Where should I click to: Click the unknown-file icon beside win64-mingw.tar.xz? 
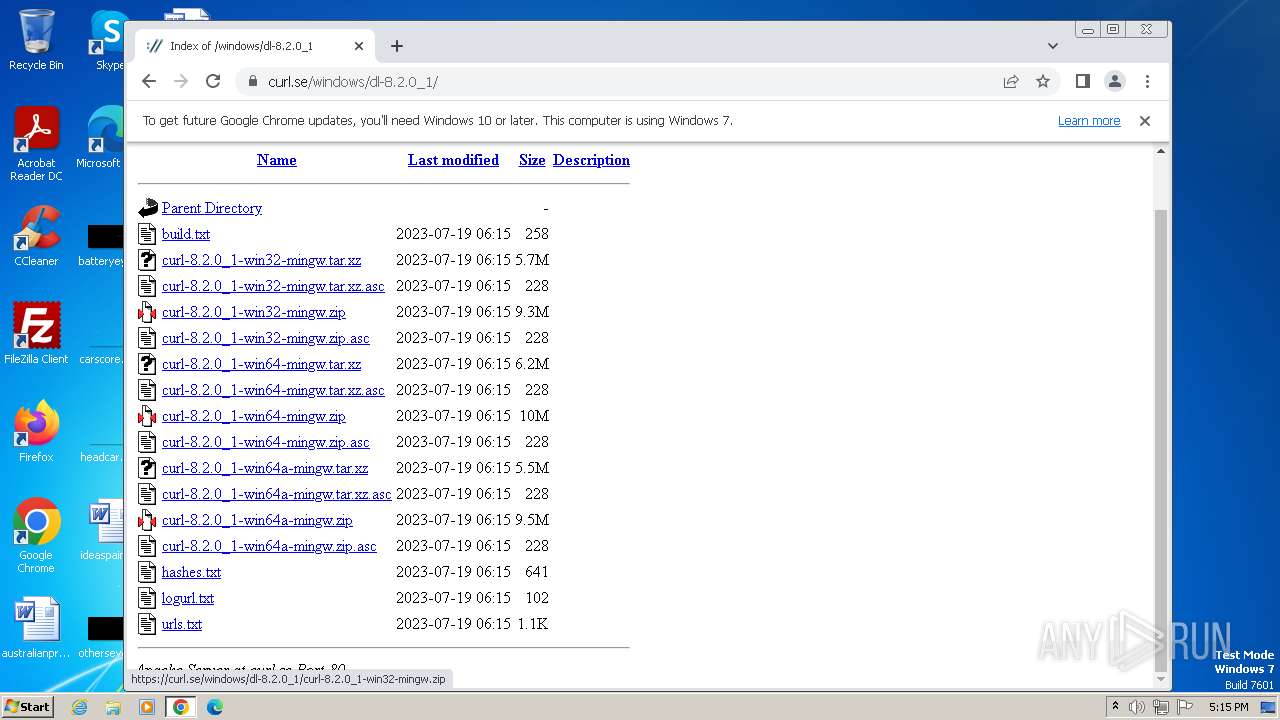[x=148, y=364]
